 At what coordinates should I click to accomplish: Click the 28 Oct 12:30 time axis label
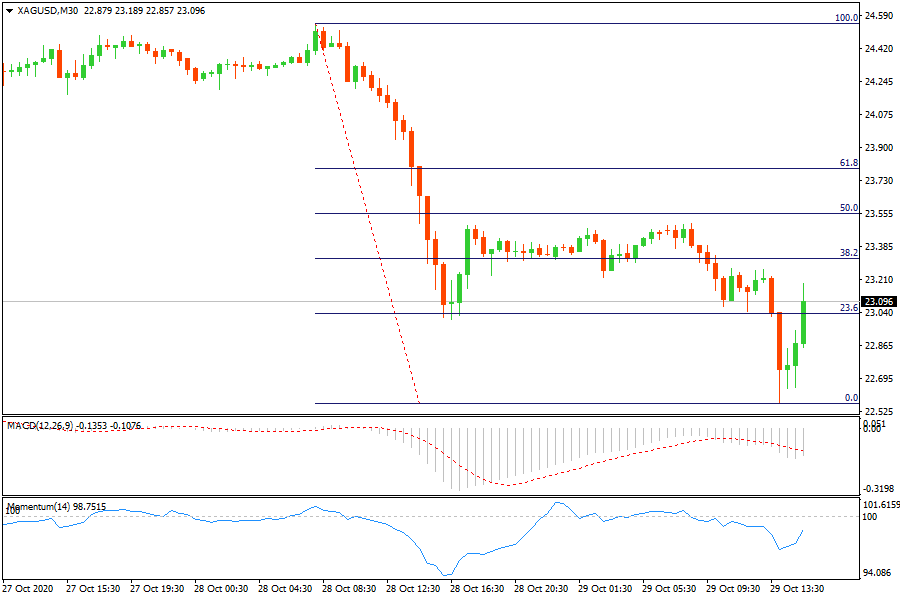[414, 589]
